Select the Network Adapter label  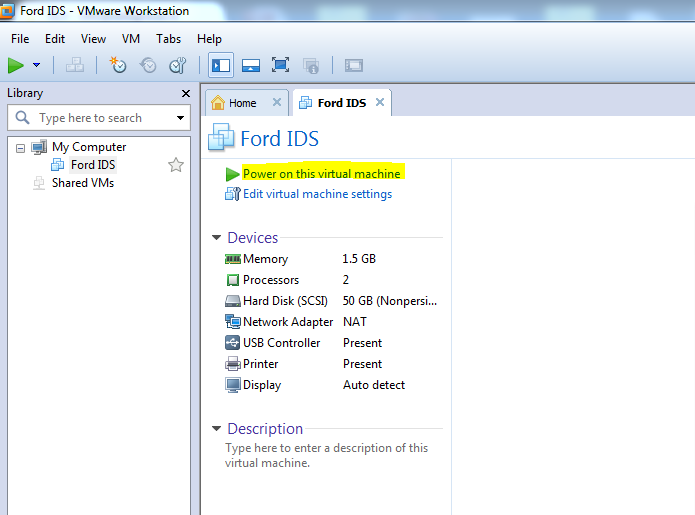point(288,322)
